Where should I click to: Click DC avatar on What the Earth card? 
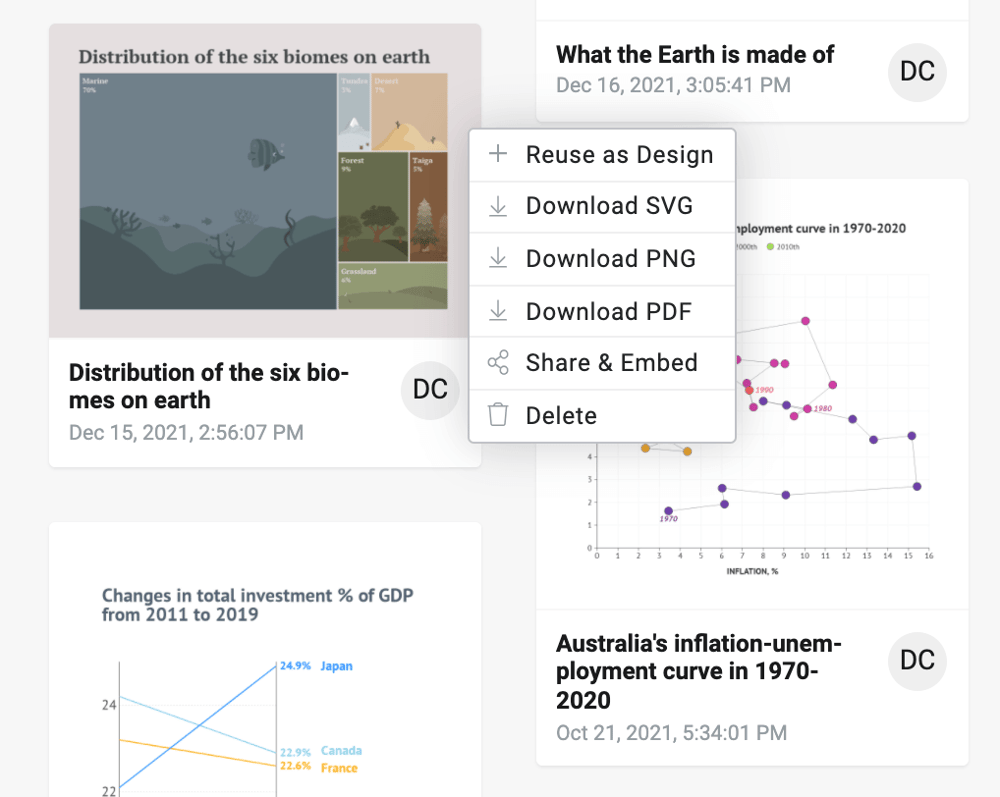(917, 71)
